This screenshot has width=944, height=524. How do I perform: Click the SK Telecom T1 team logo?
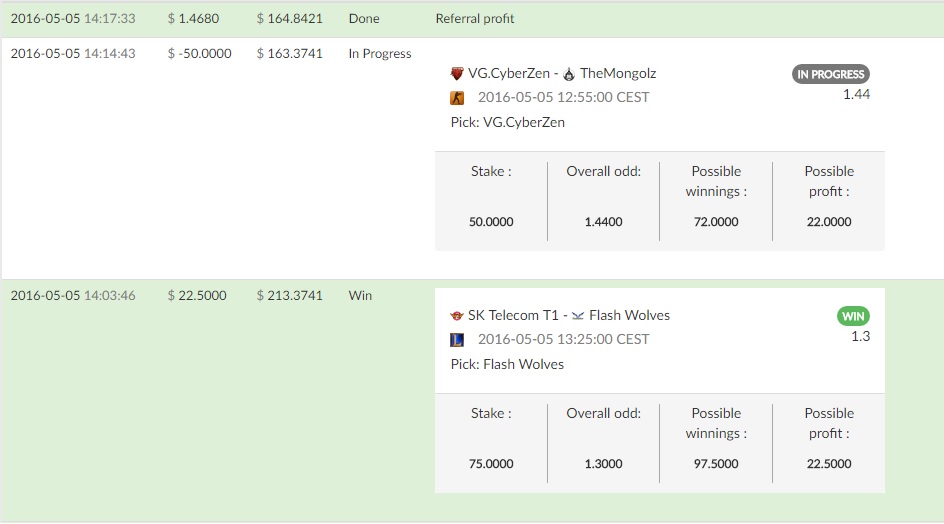click(457, 316)
